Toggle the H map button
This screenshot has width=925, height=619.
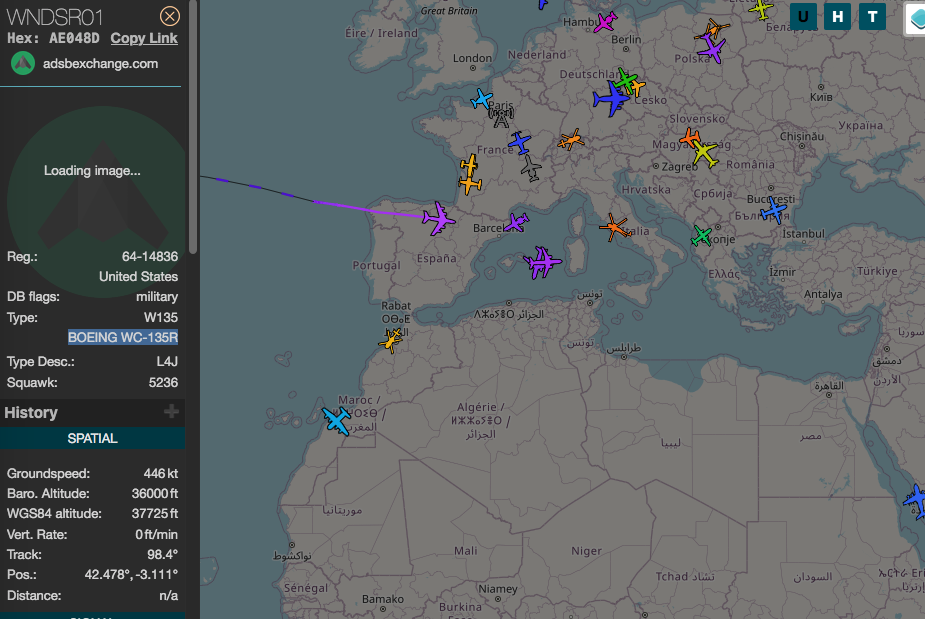[x=837, y=17]
